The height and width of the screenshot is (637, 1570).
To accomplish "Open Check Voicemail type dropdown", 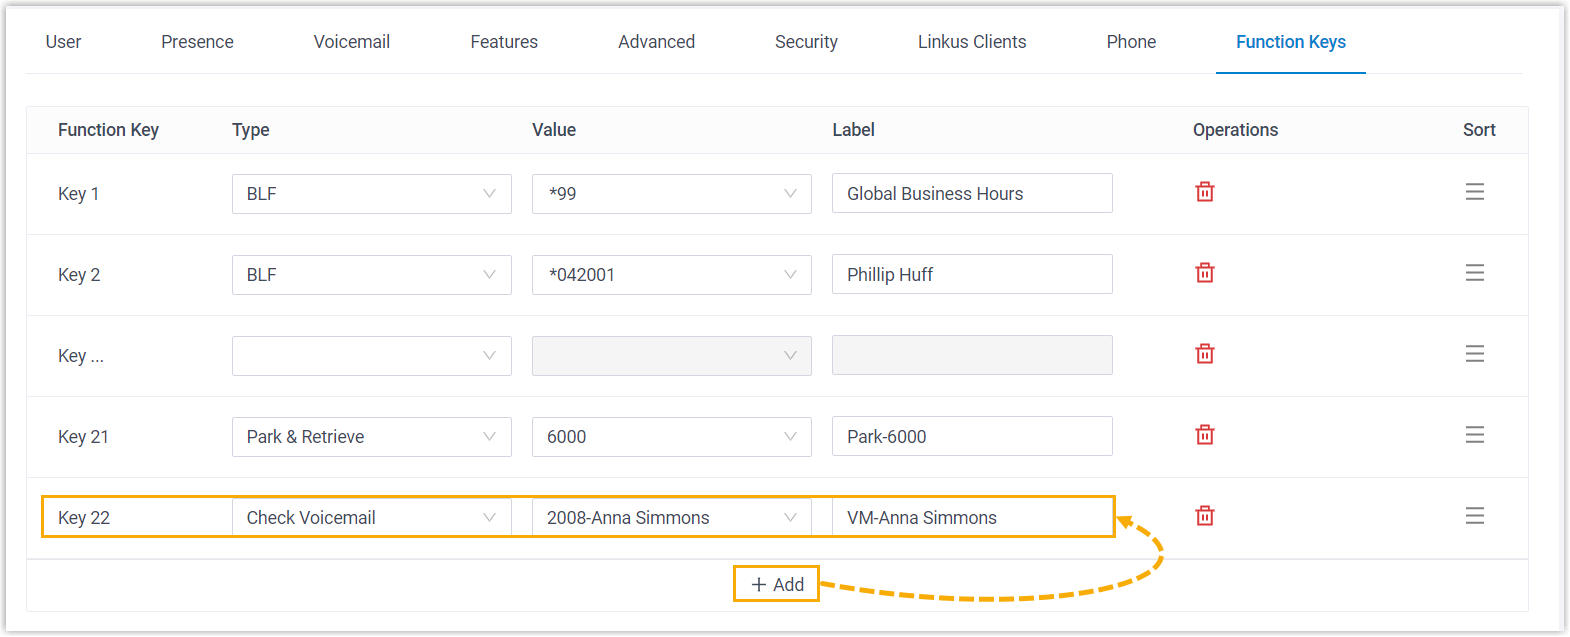I will point(371,518).
